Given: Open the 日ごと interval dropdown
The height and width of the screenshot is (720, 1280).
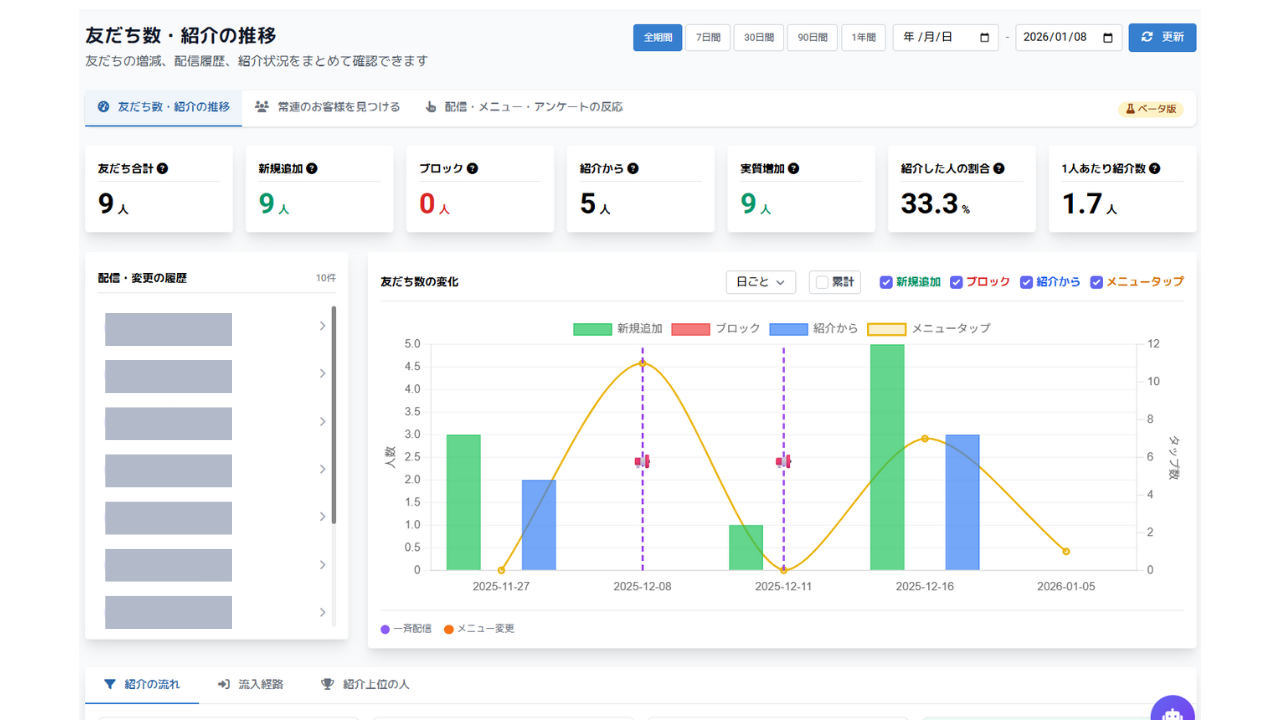Looking at the screenshot, I should [760, 282].
